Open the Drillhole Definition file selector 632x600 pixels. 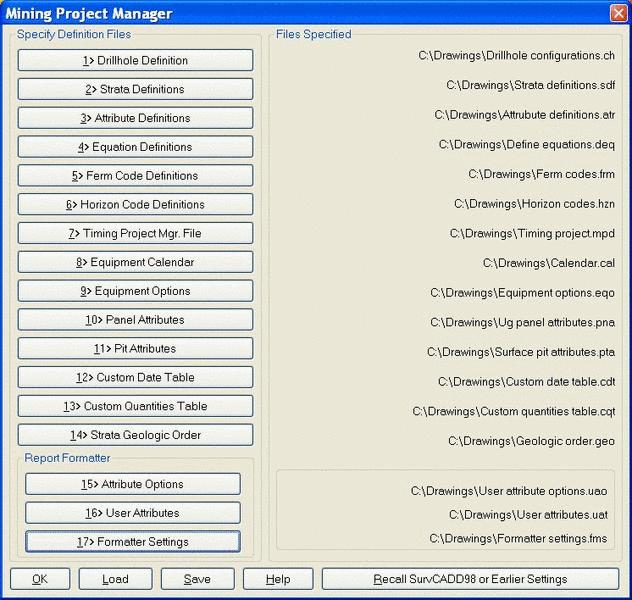135,60
